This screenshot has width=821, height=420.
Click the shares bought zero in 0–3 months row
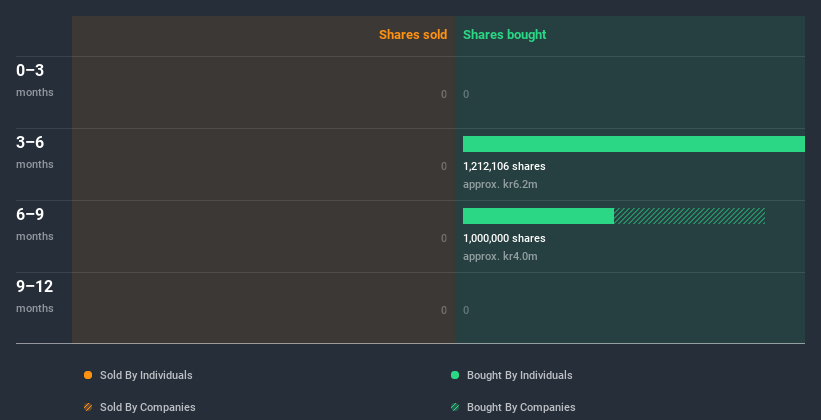[x=466, y=94]
